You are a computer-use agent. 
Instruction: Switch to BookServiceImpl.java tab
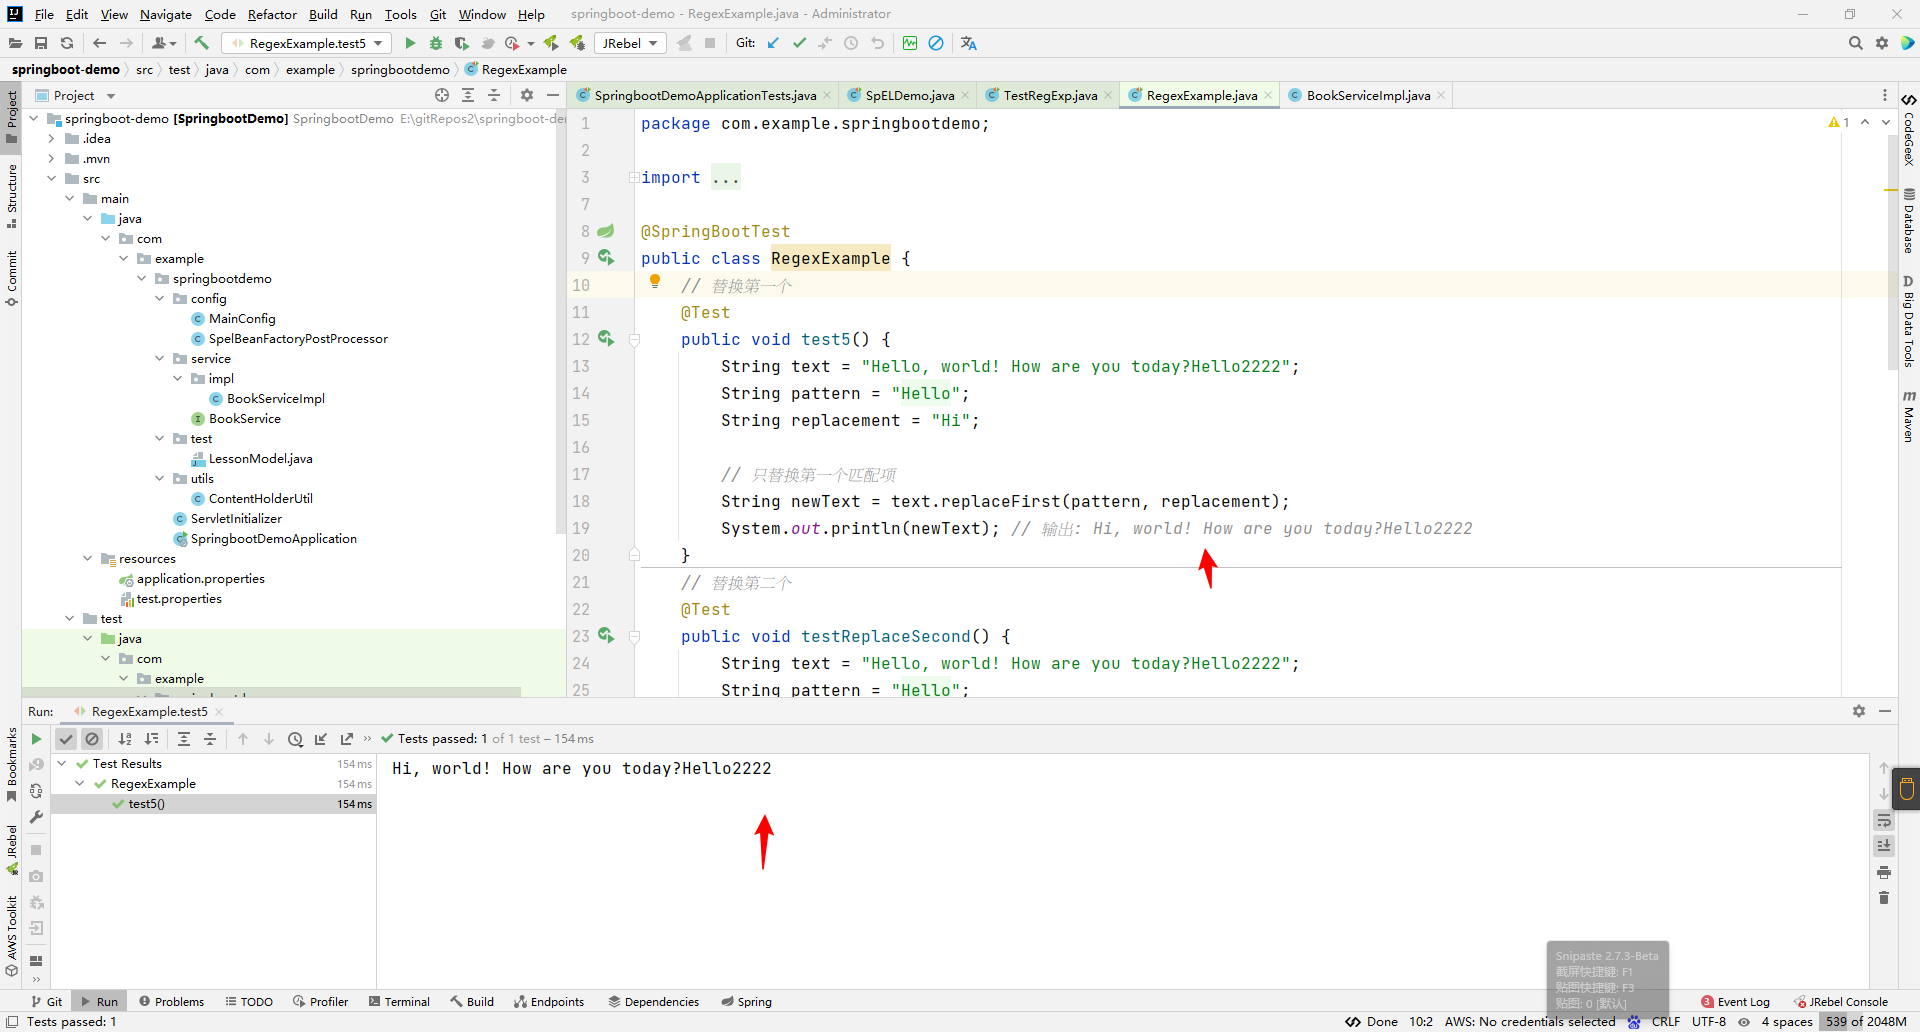click(x=1368, y=95)
